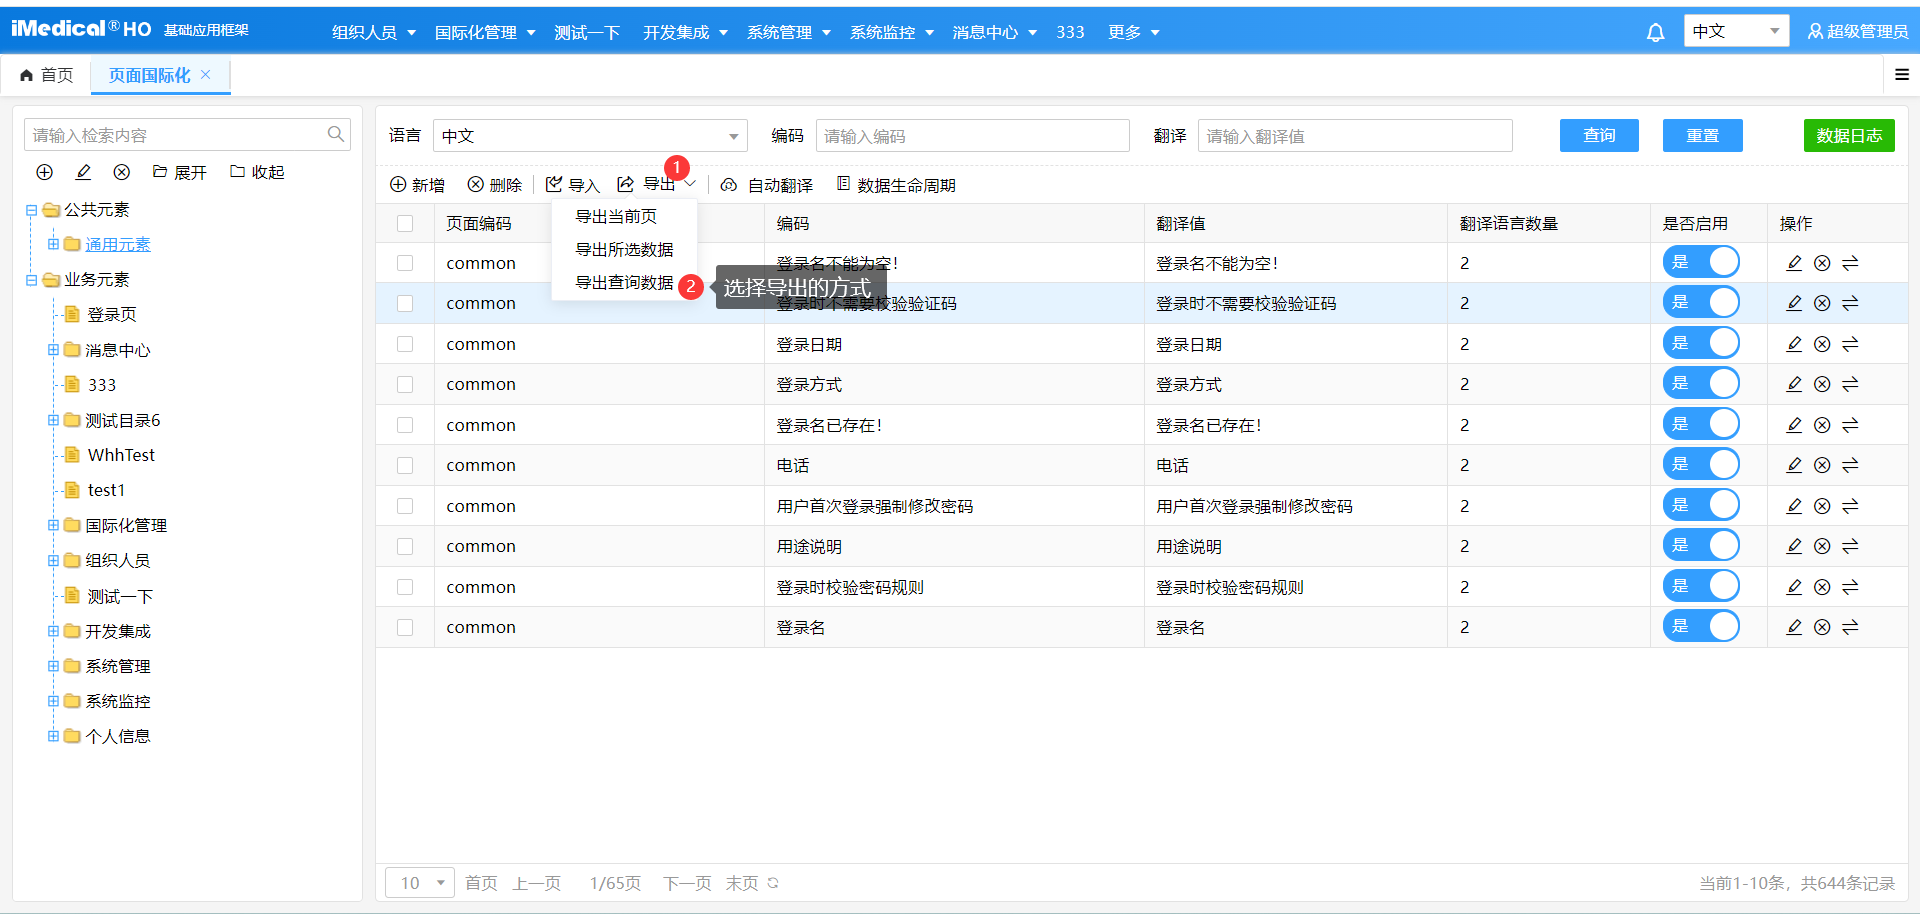Open the hamburger menu at tab bar right

click(1902, 74)
